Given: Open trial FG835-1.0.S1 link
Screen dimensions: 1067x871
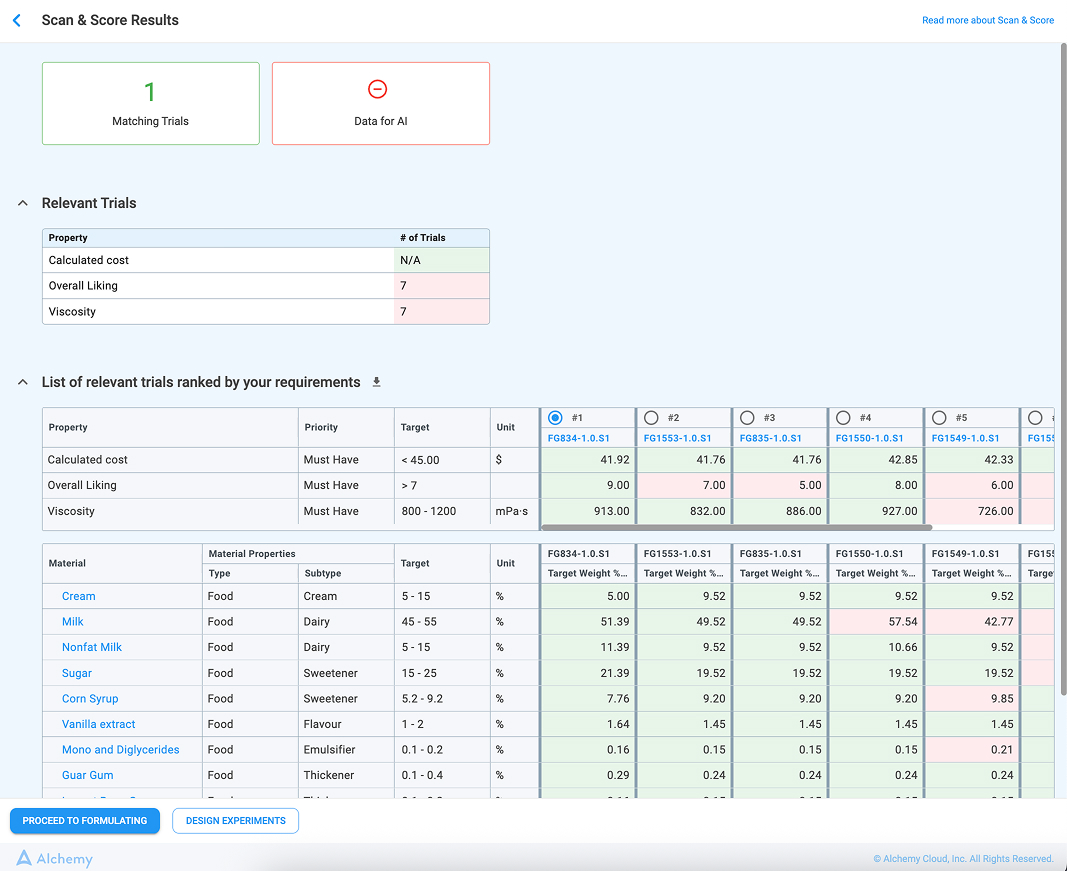Looking at the screenshot, I should tap(770, 438).
